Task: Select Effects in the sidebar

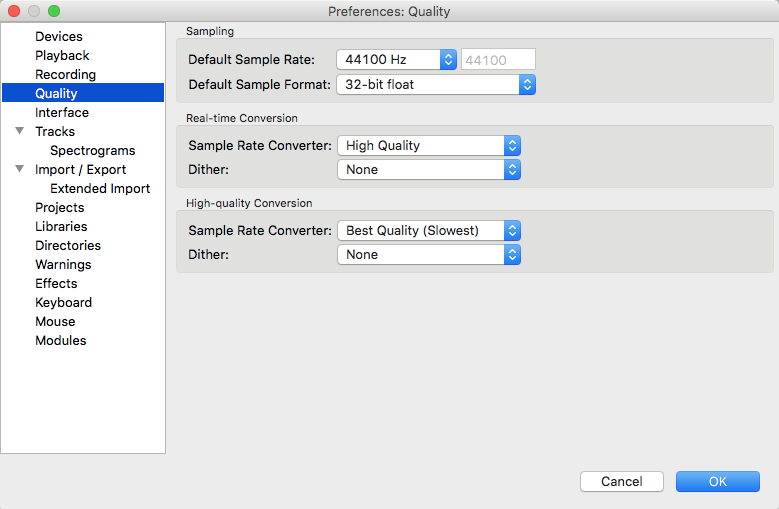Action: tap(56, 283)
